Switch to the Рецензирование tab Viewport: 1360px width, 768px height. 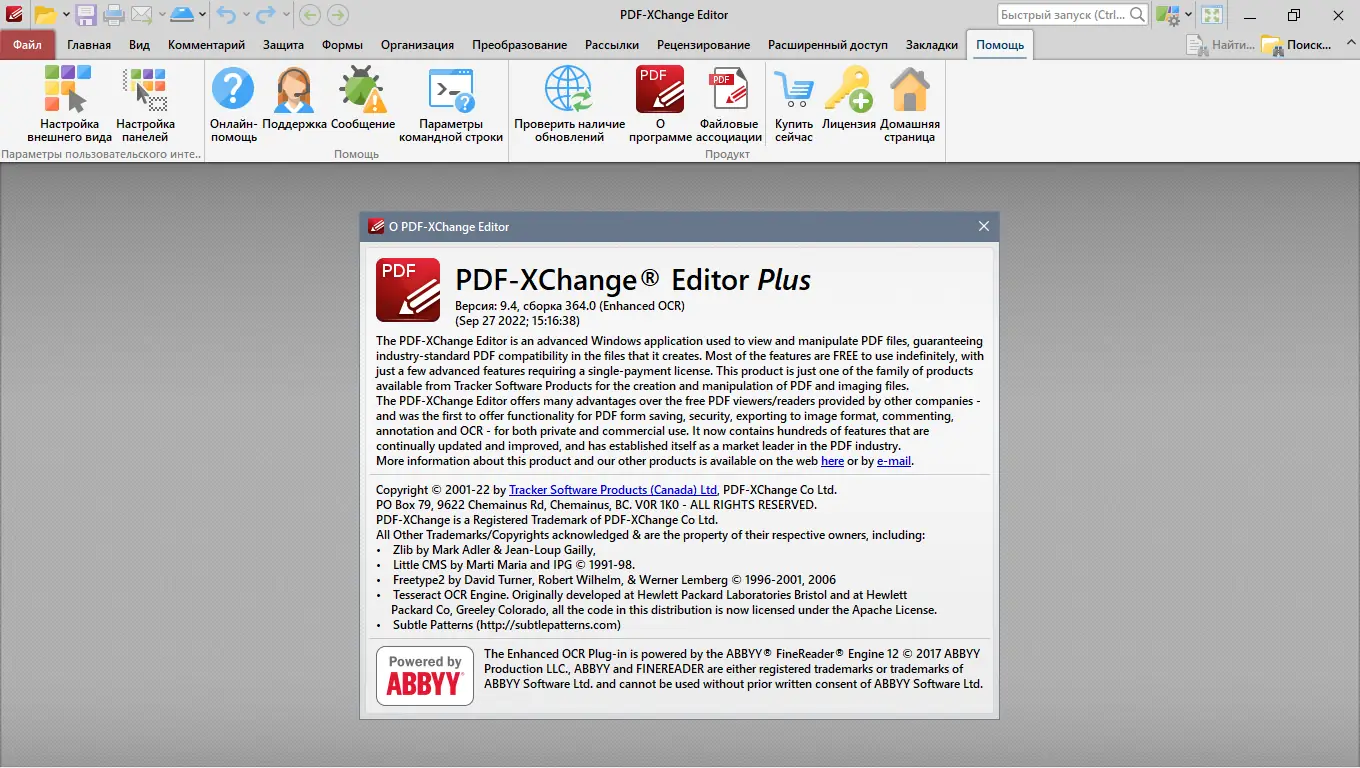pos(703,45)
